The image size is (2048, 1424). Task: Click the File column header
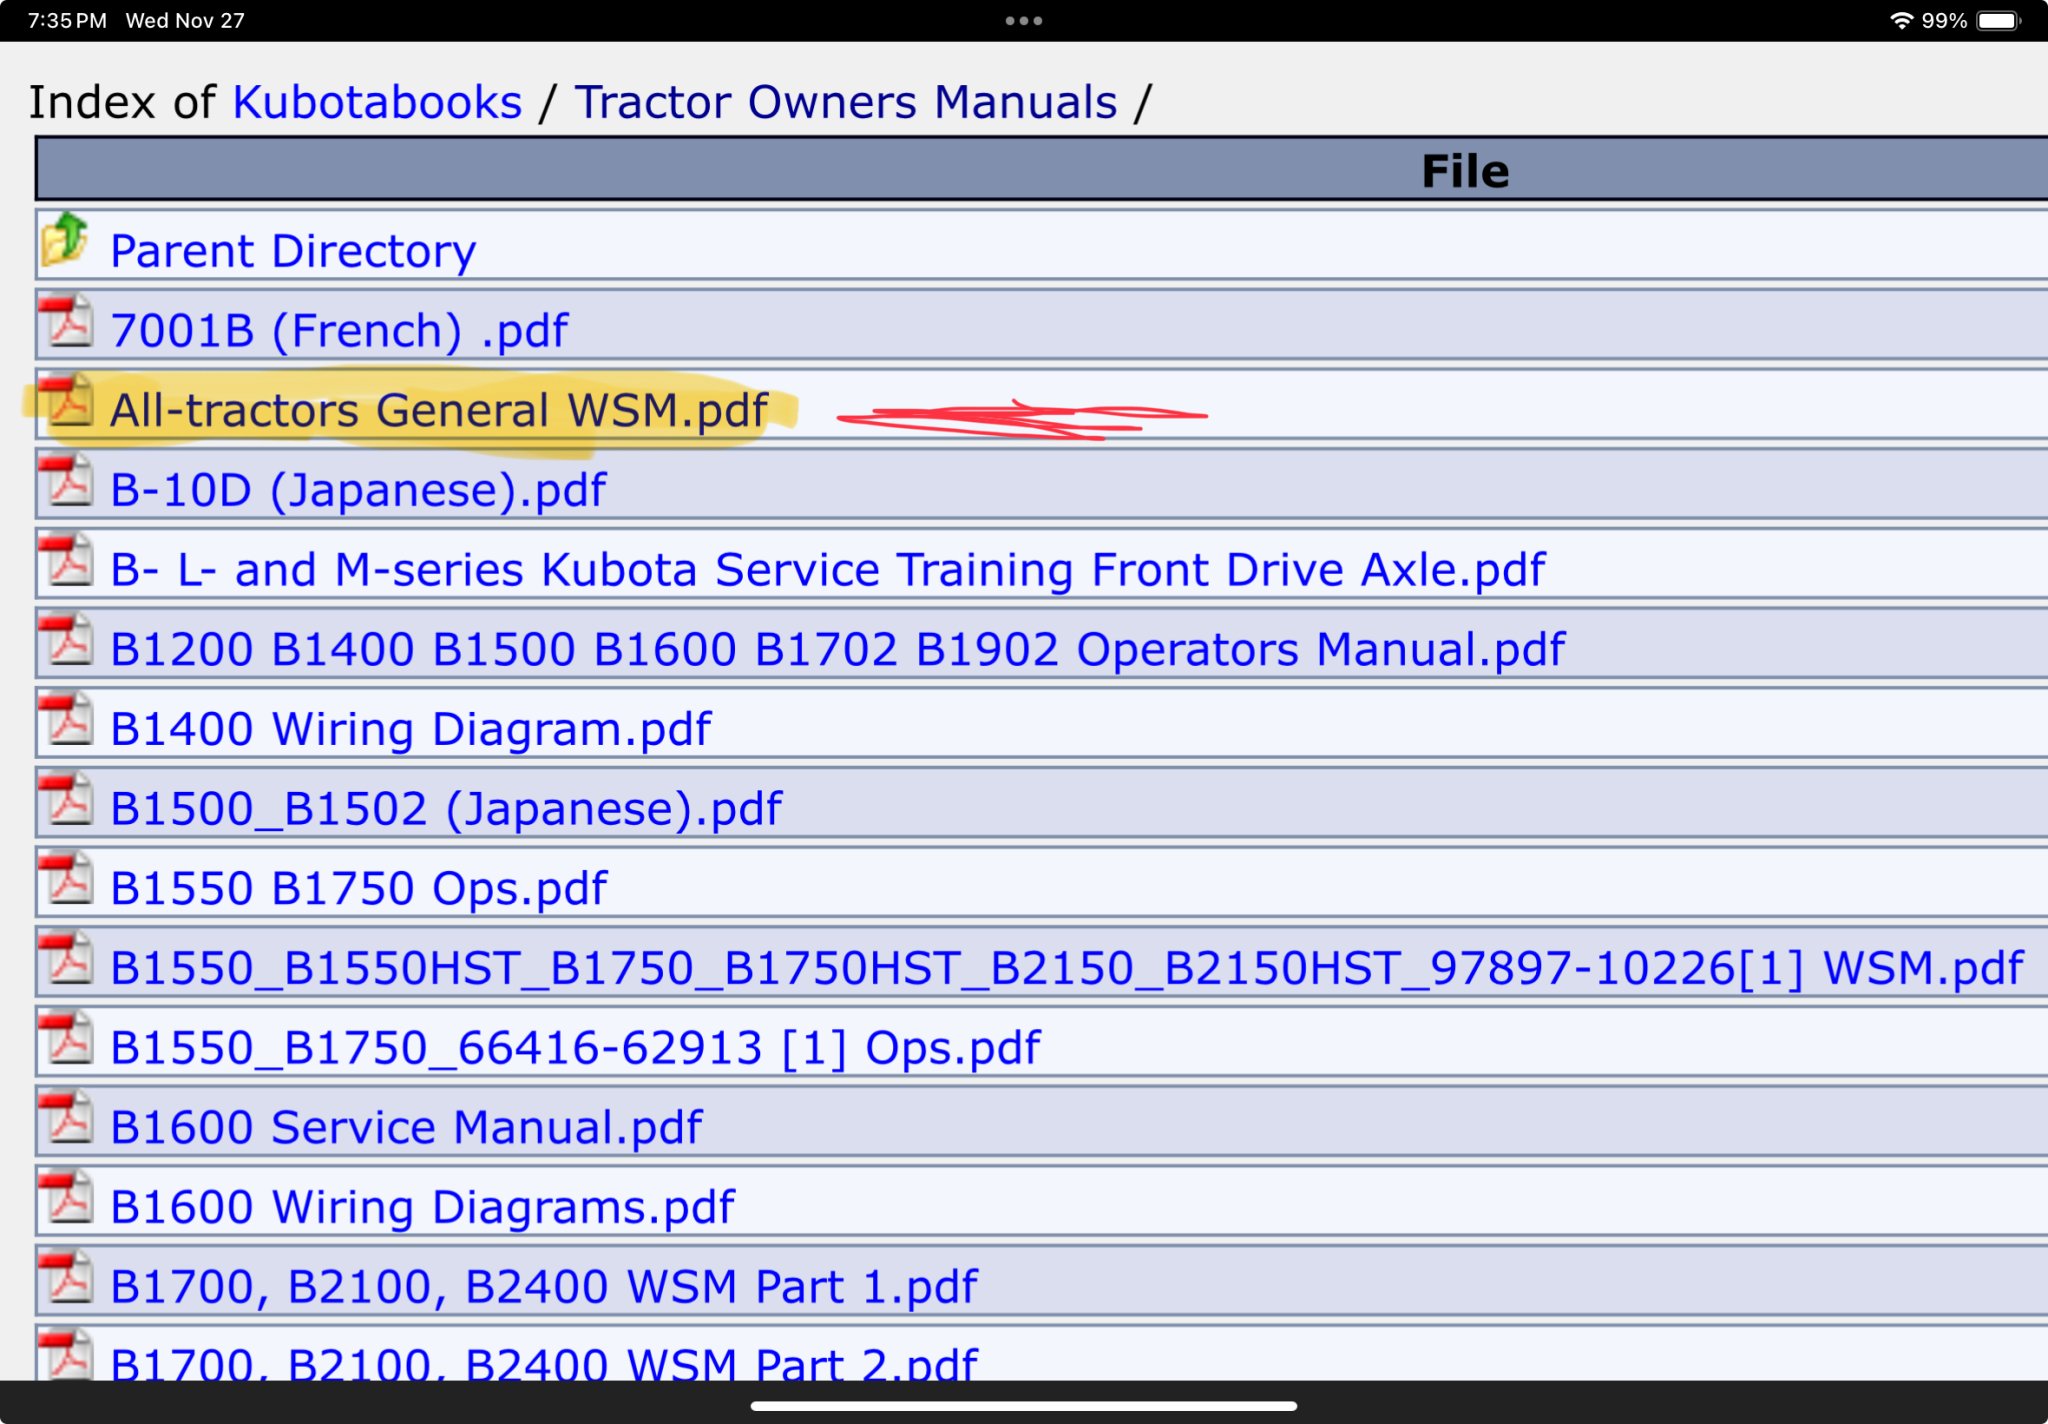pos(1465,171)
